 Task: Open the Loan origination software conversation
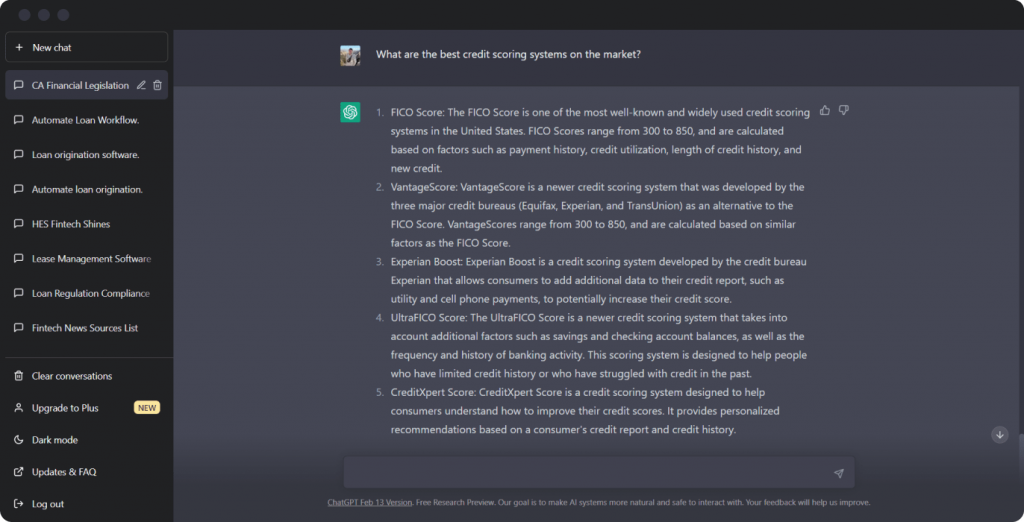[86, 155]
